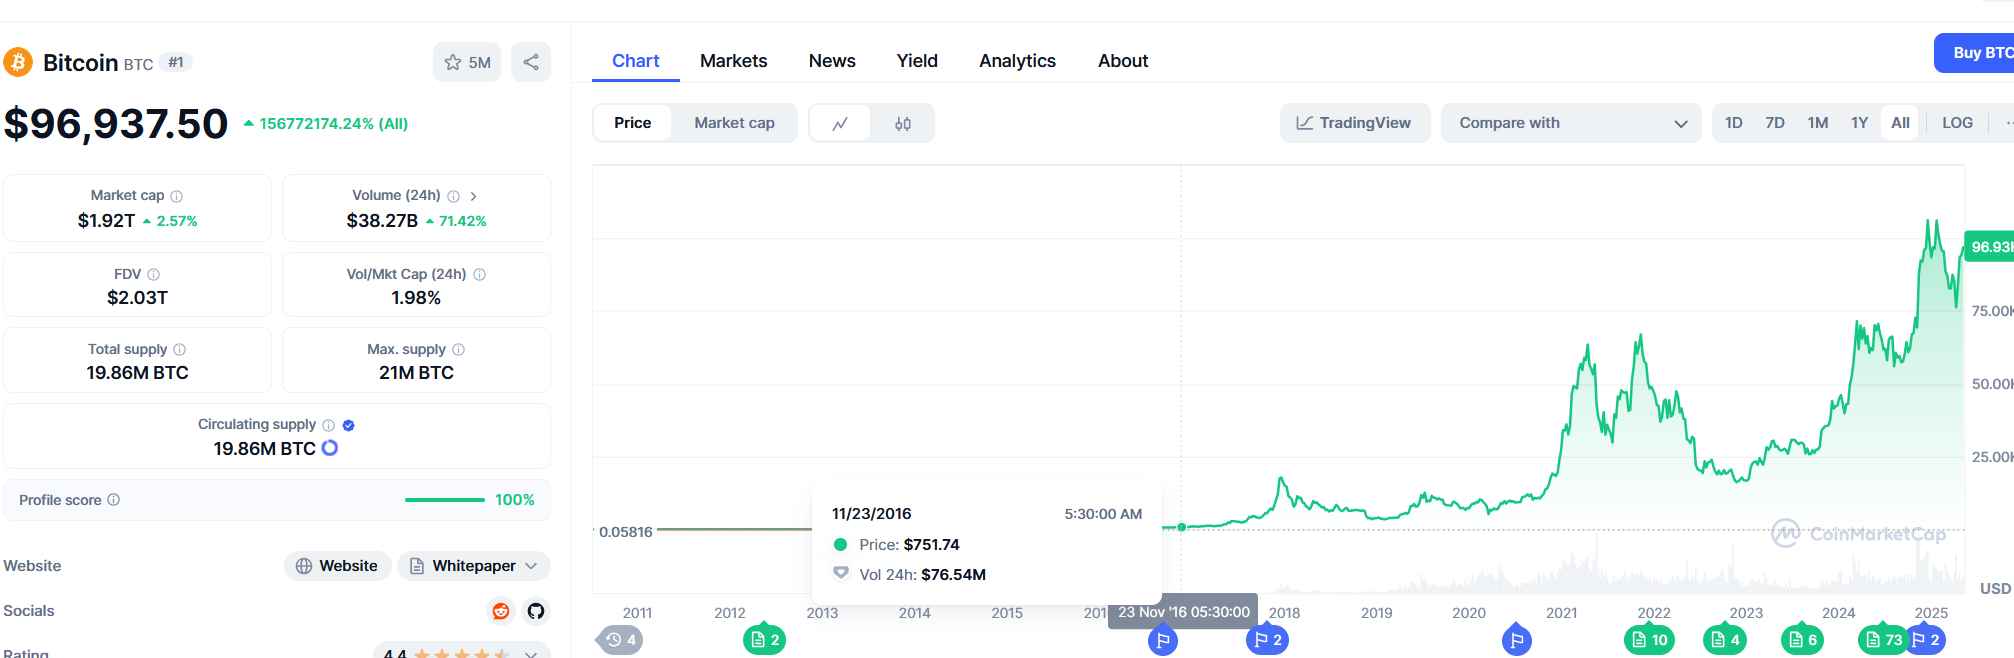Switch to the About tab
2014x658 pixels.
point(1123,61)
